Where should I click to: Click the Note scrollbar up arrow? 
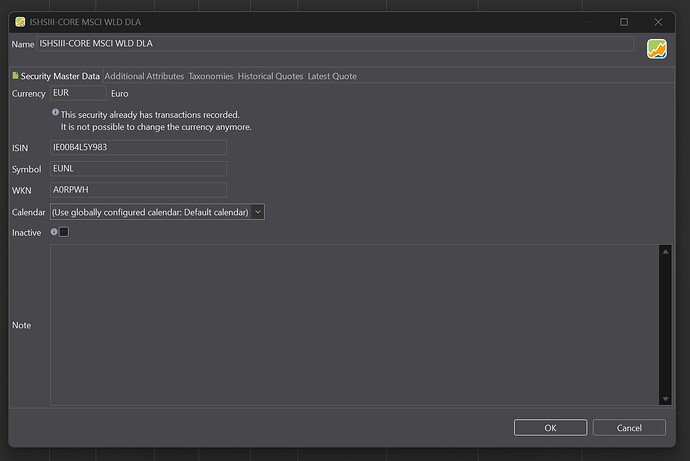(665, 251)
